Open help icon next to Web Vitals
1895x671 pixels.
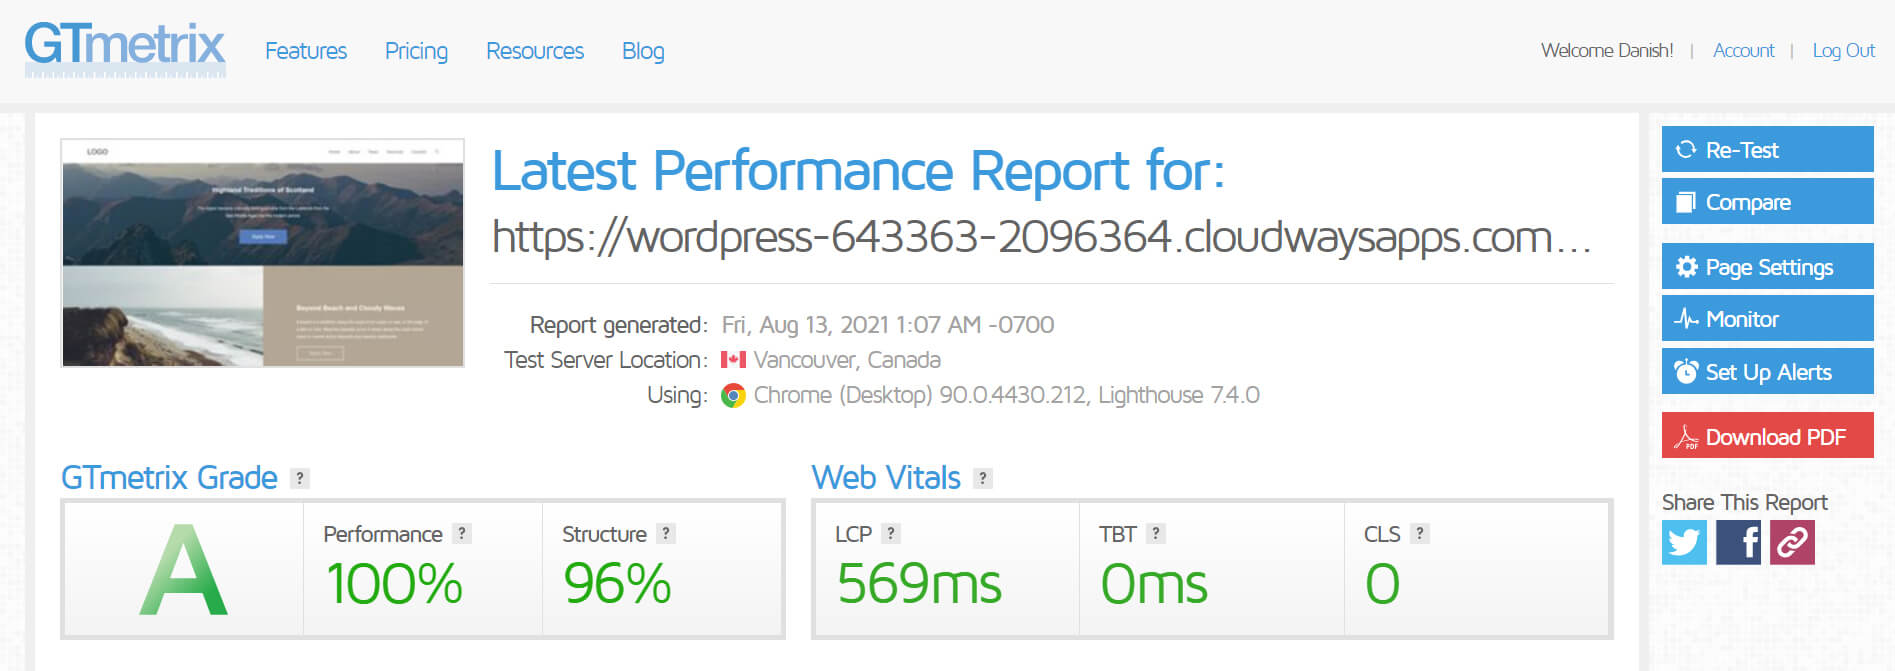pos(983,478)
